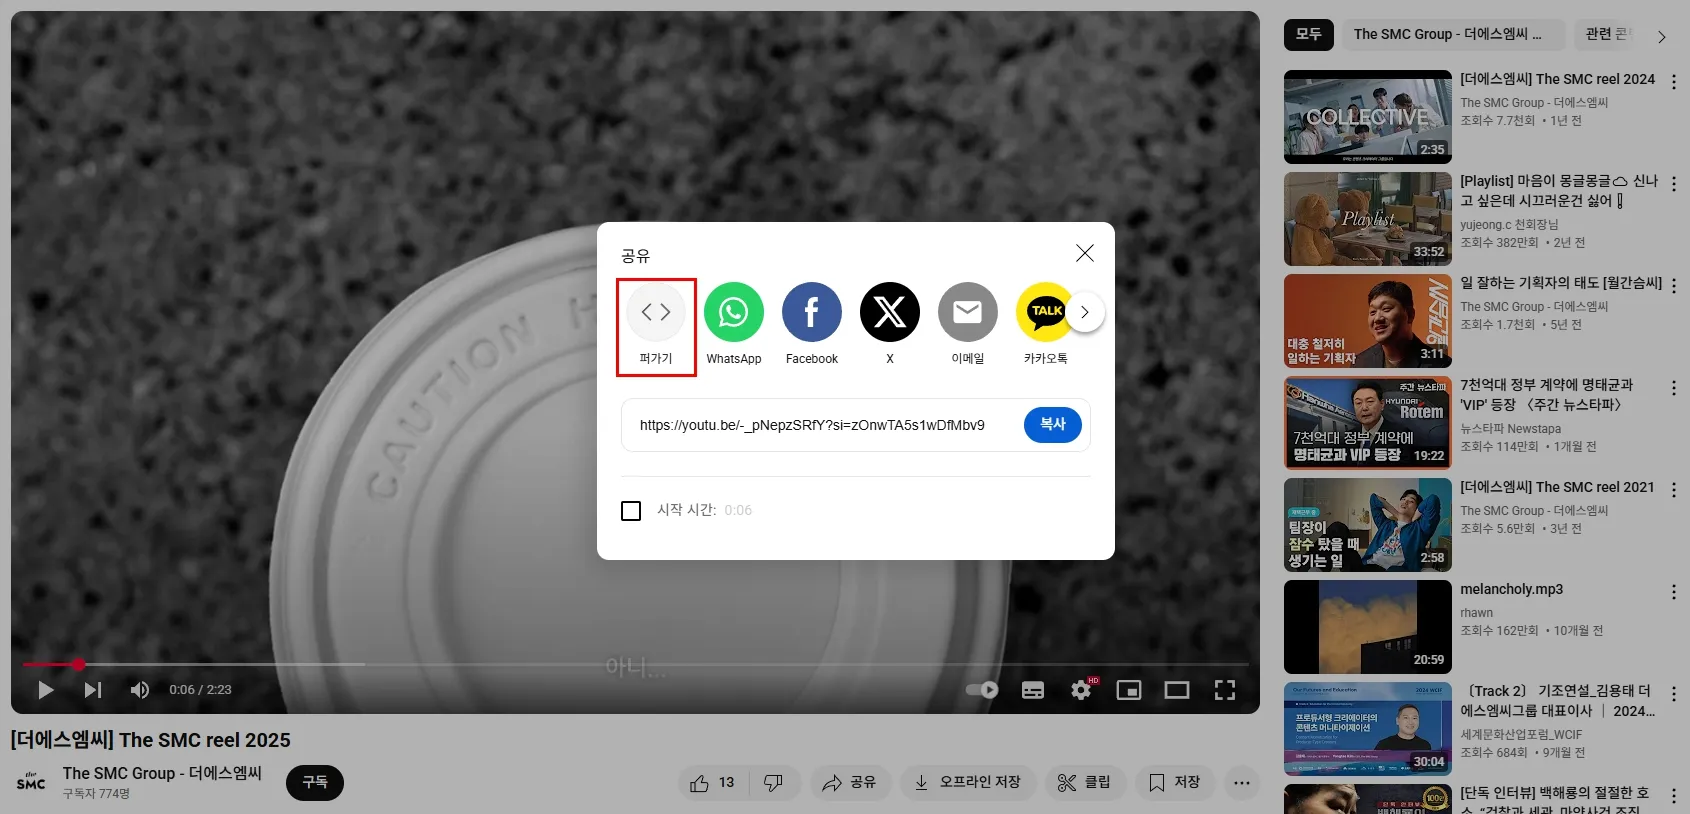Seek using the video progress bar
1690x814 pixels.
coord(635,664)
